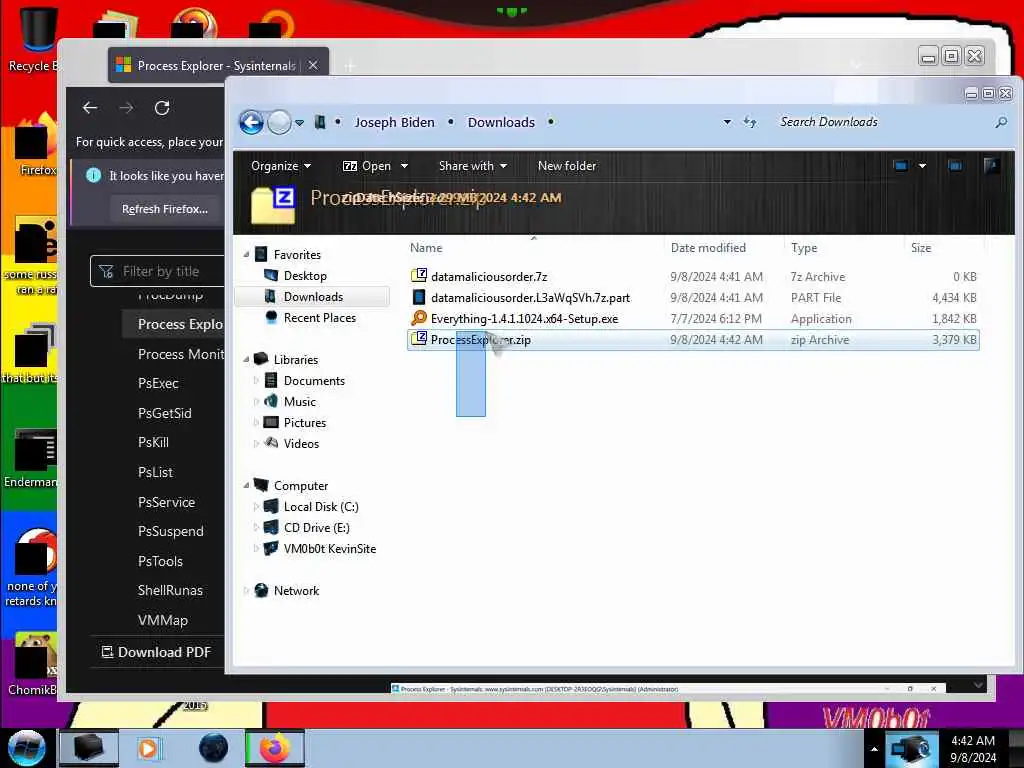Open the Music library
1024x768 pixels.
click(299, 402)
